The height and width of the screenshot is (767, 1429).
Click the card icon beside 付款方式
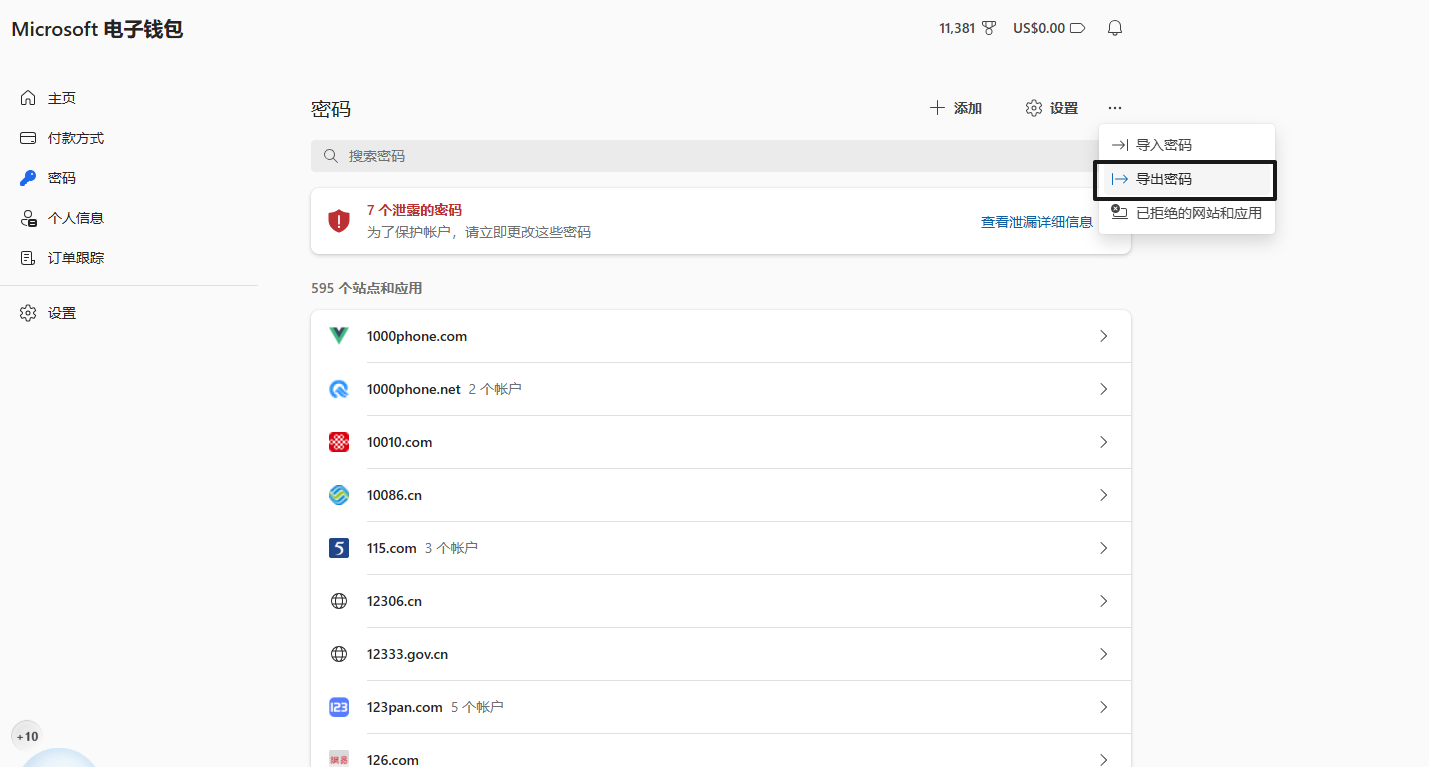click(28, 138)
